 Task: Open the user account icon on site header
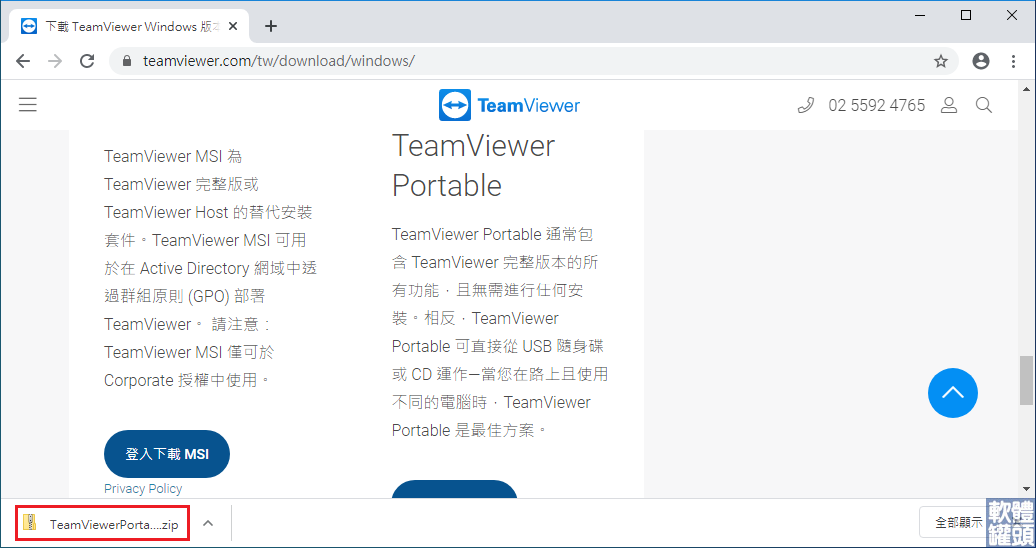point(949,105)
